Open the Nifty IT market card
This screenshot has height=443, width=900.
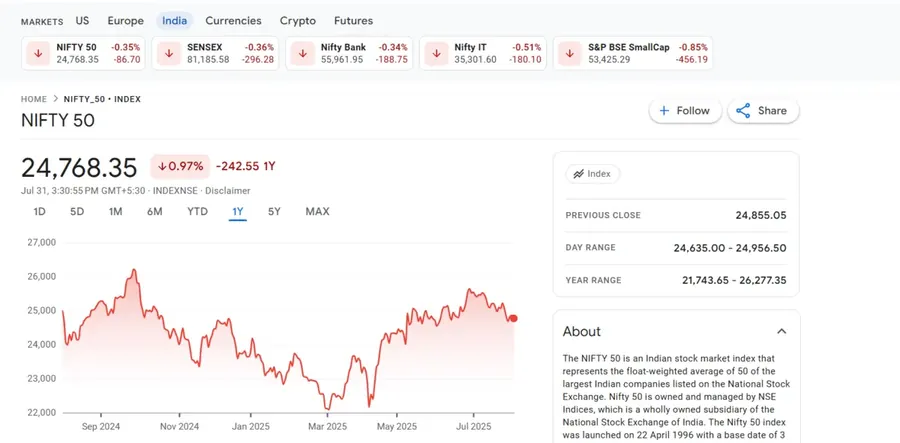click(483, 53)
